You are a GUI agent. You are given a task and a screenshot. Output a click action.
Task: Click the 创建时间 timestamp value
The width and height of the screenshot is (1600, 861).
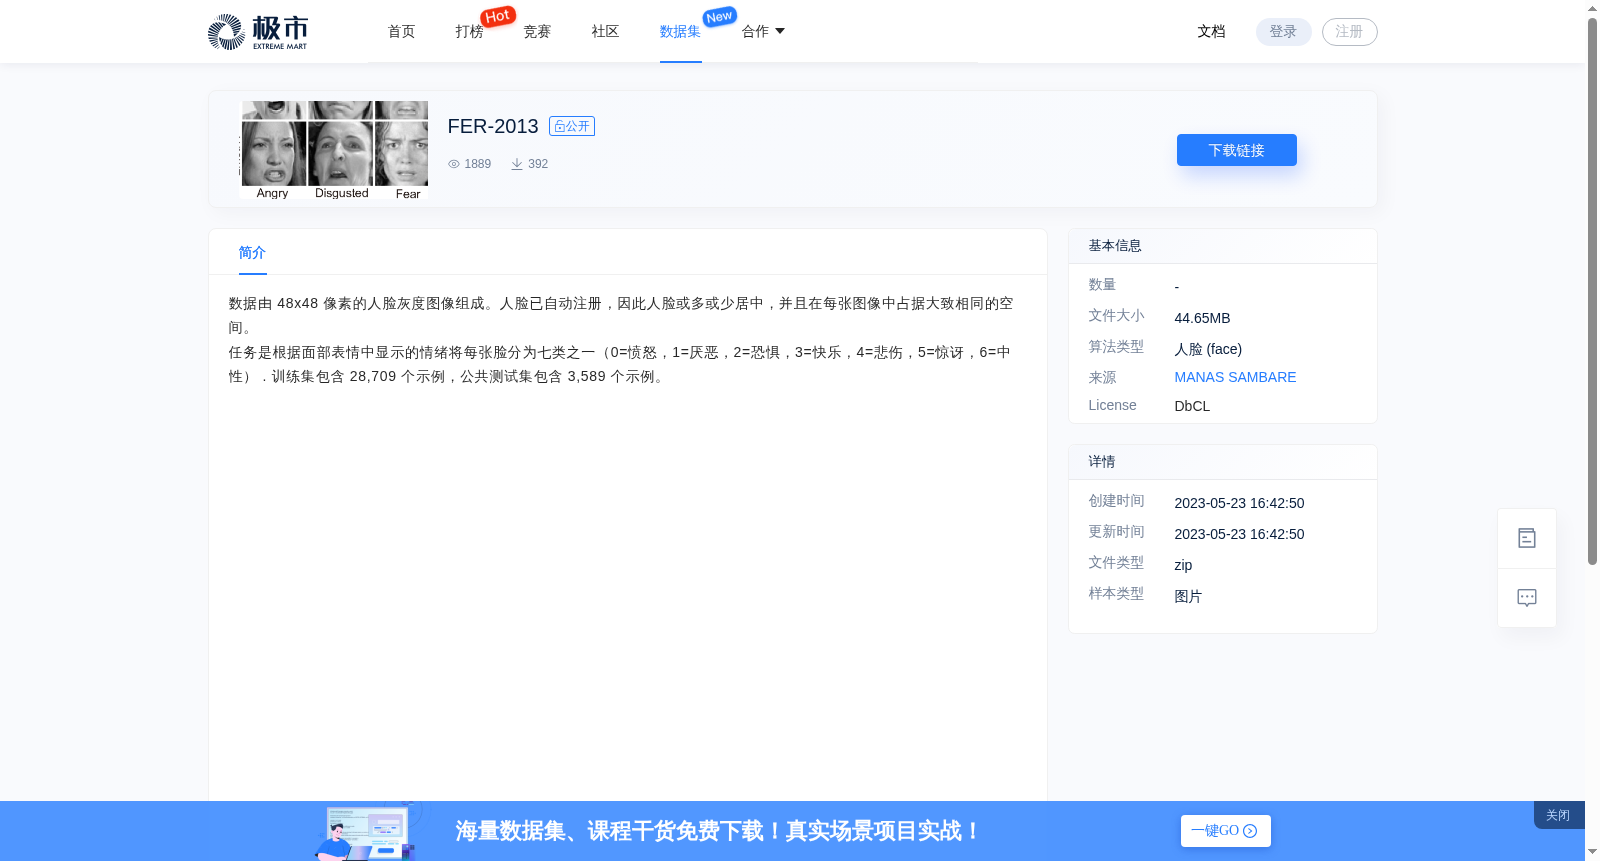pos(1240,503)
